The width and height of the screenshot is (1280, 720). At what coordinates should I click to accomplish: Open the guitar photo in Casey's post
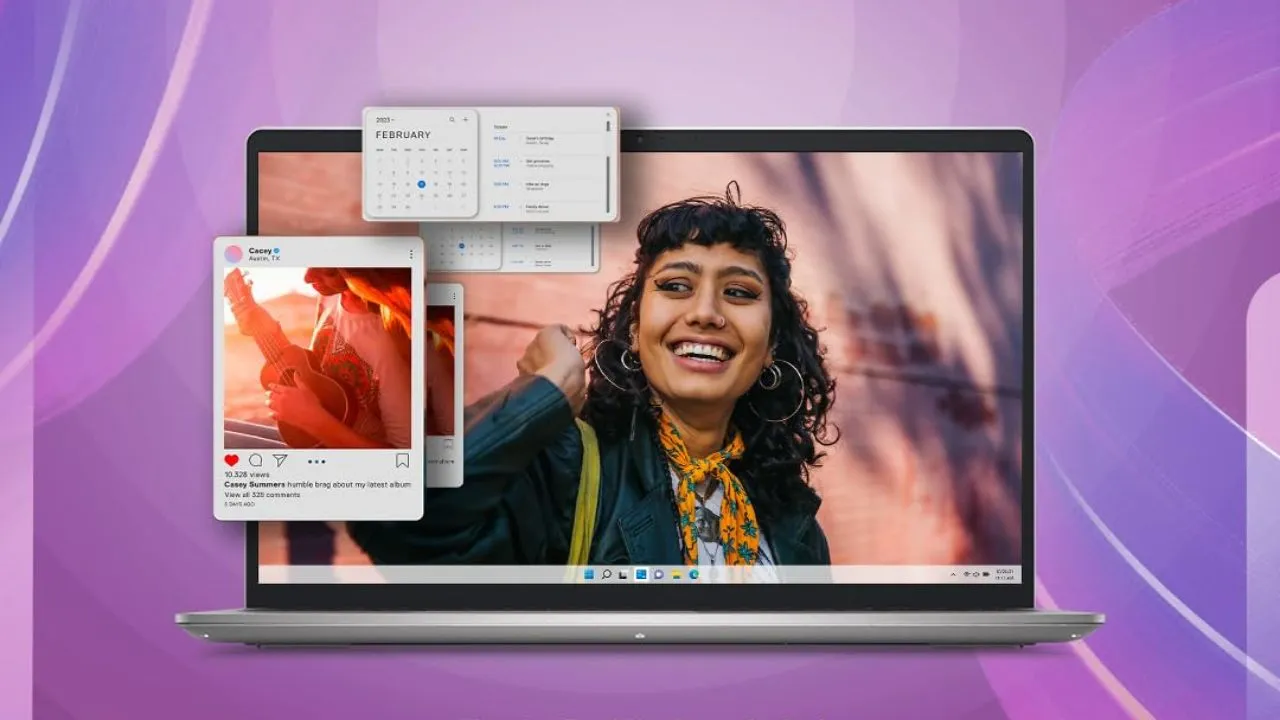[x=317, y=357]
